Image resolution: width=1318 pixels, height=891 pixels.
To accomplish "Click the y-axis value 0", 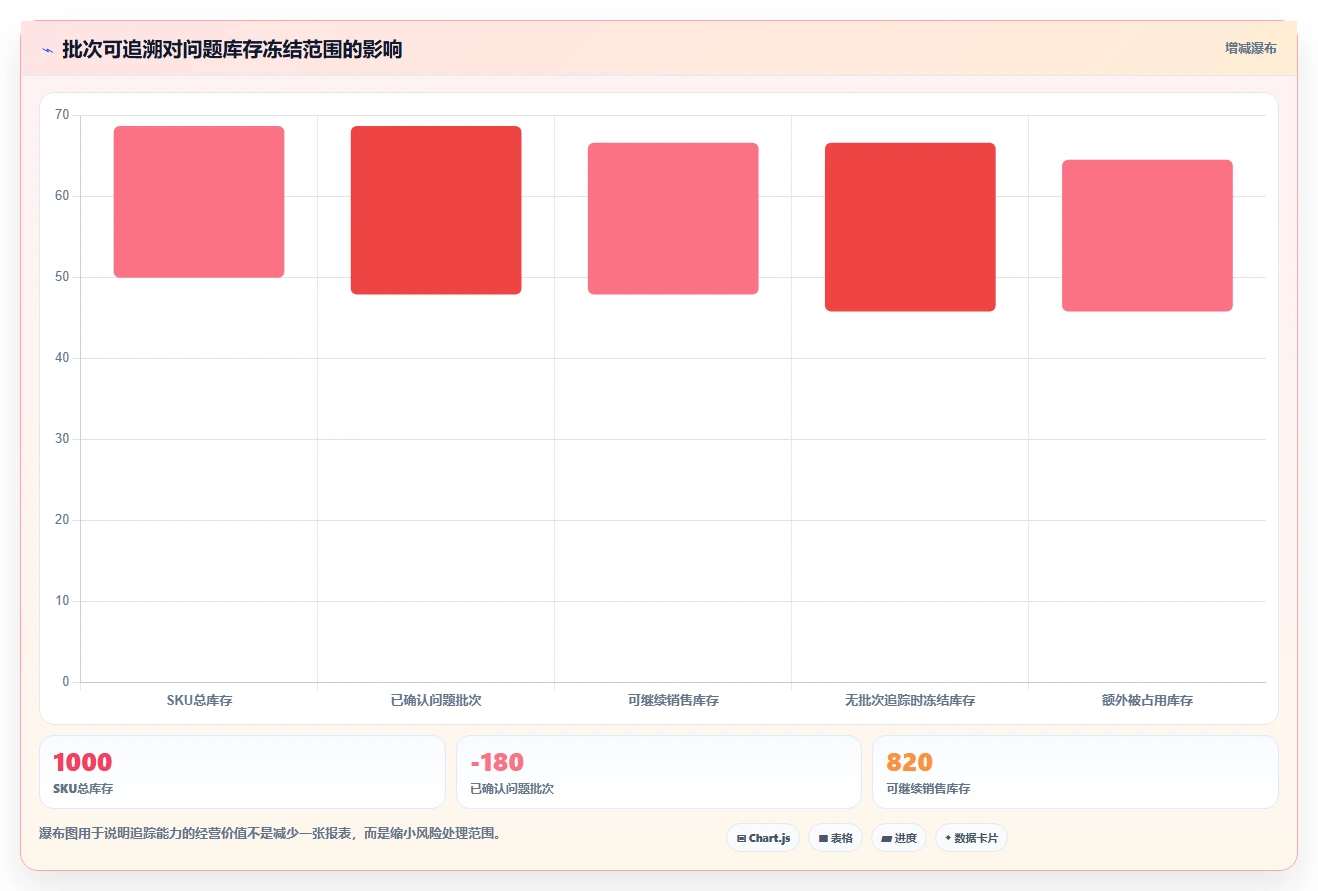I will [66, 682].
